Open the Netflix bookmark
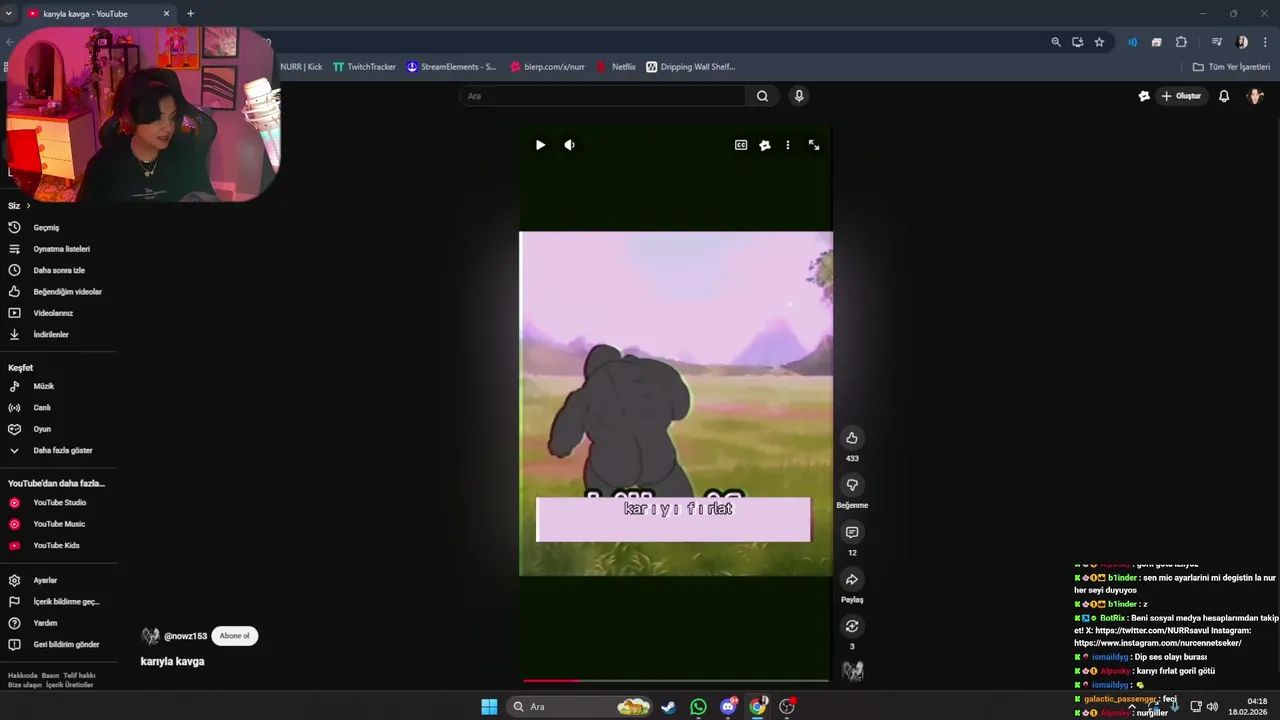Viewport: 1280px width, 720px height. coord(616,67)
